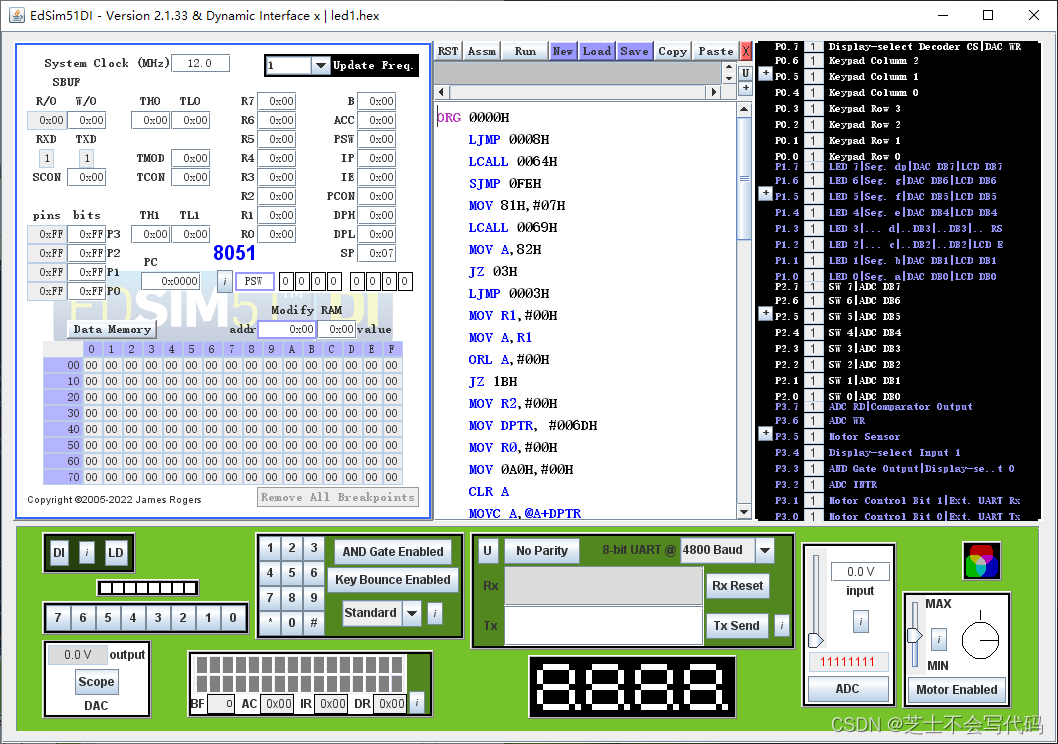This screenshot has width=1058, height=744.
Task: Click the info icon under the keypad Standard dropdown
Action: [x=434, y=613]
